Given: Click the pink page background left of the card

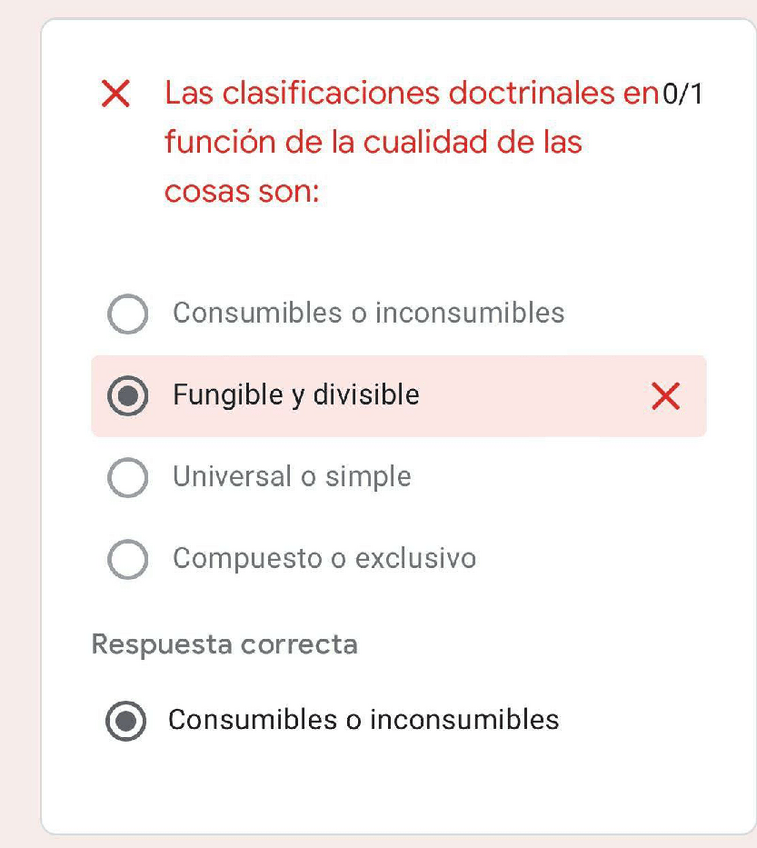Looking at the screenshot, I should point(18,420).
